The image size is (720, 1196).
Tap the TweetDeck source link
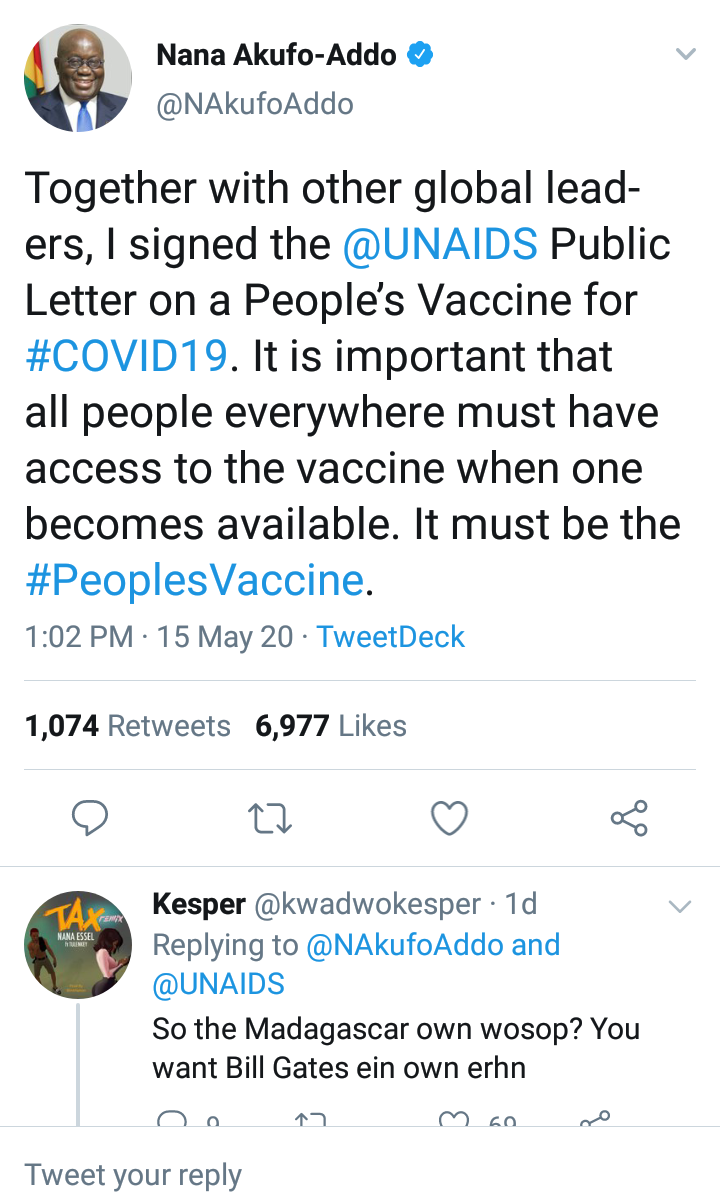point(391,637)
